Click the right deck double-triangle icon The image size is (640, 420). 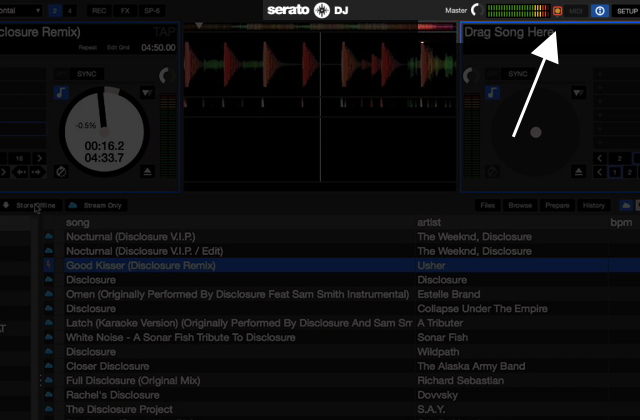[x=578, y=93]
